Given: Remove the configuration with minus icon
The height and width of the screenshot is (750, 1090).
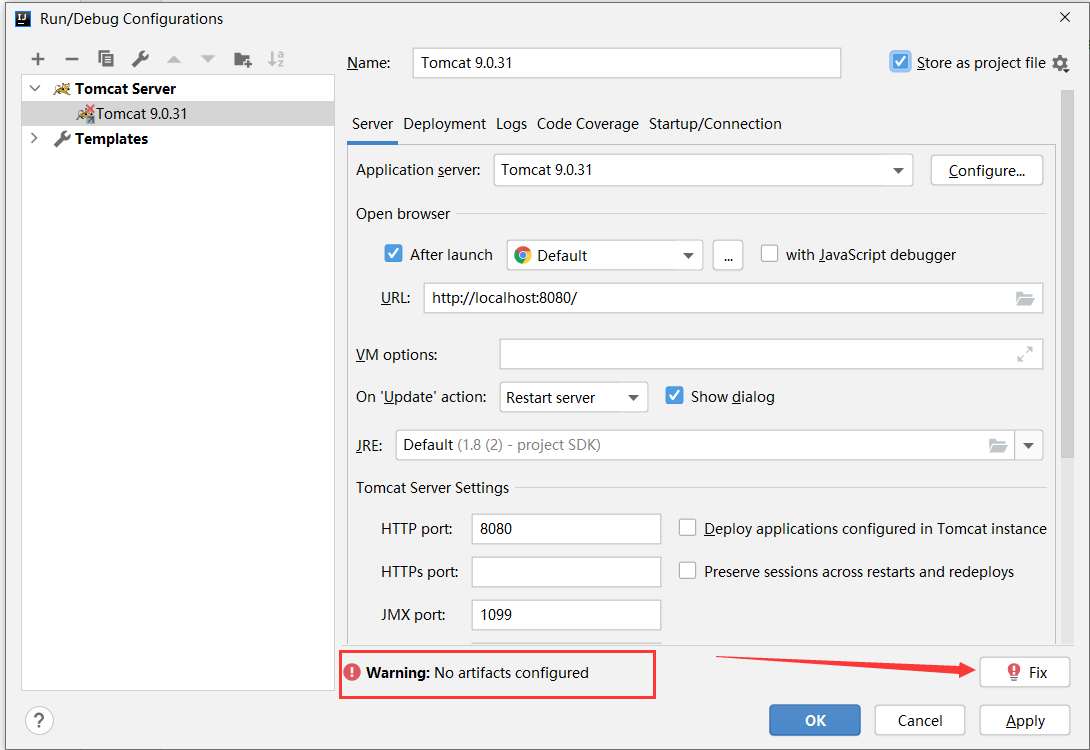Looking at the screenshot, I should point(72,59).
